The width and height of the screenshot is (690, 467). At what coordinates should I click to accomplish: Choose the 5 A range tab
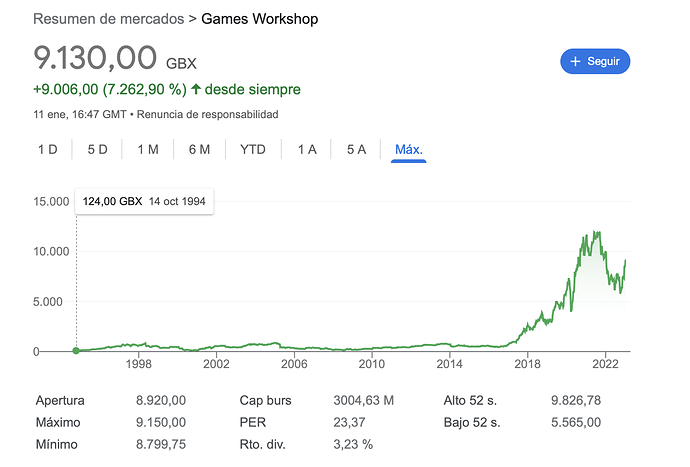(x=356, y=150)
